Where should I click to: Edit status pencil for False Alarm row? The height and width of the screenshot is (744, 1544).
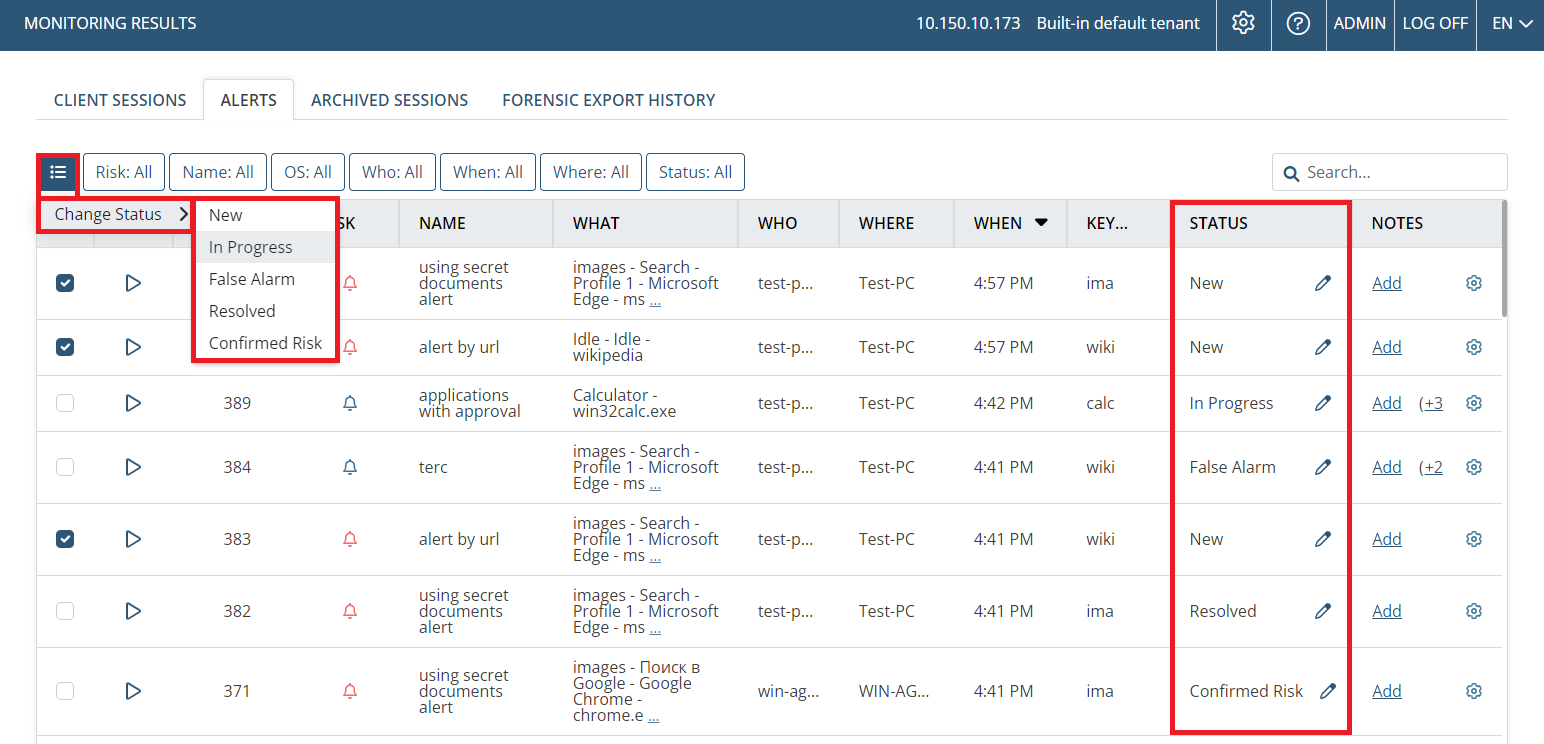(1323, 467)
